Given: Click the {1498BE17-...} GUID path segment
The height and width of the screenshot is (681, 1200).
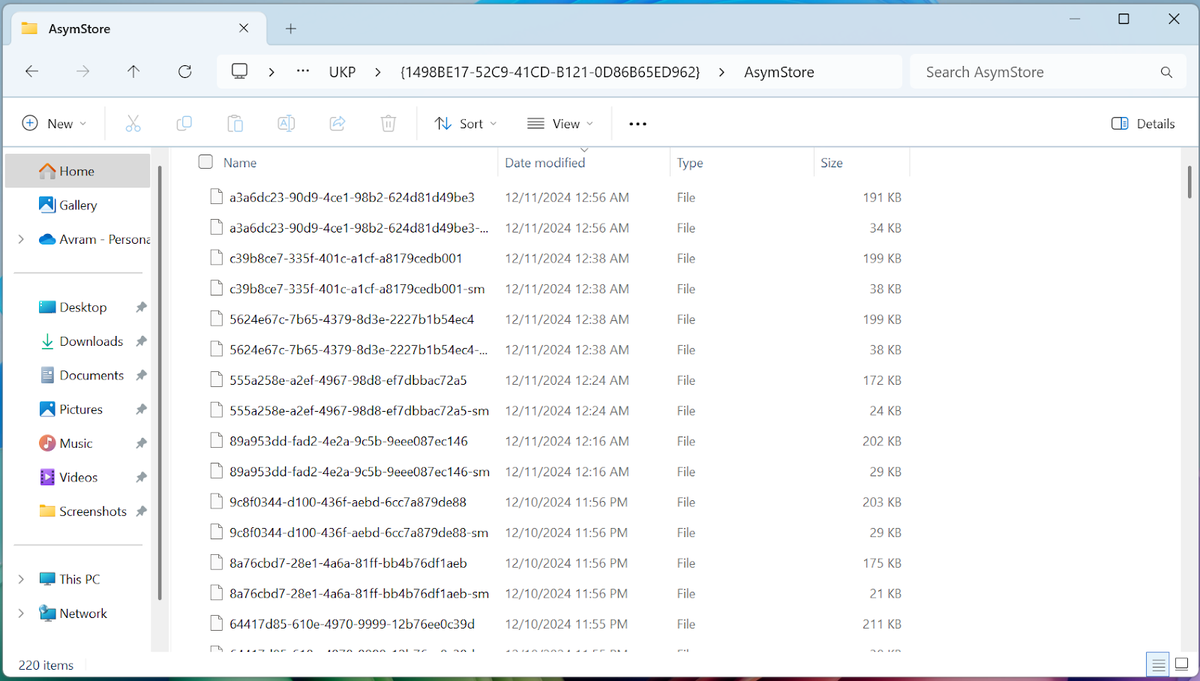Looking at the screenshot, I should tap(550, 72).
